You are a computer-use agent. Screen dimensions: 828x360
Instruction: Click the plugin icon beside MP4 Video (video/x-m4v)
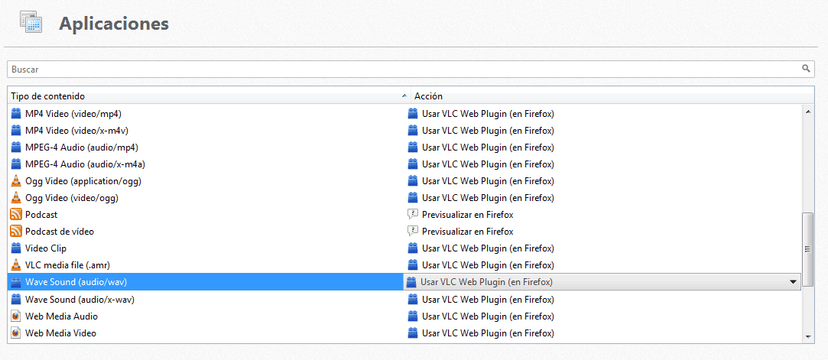[16, 130]
